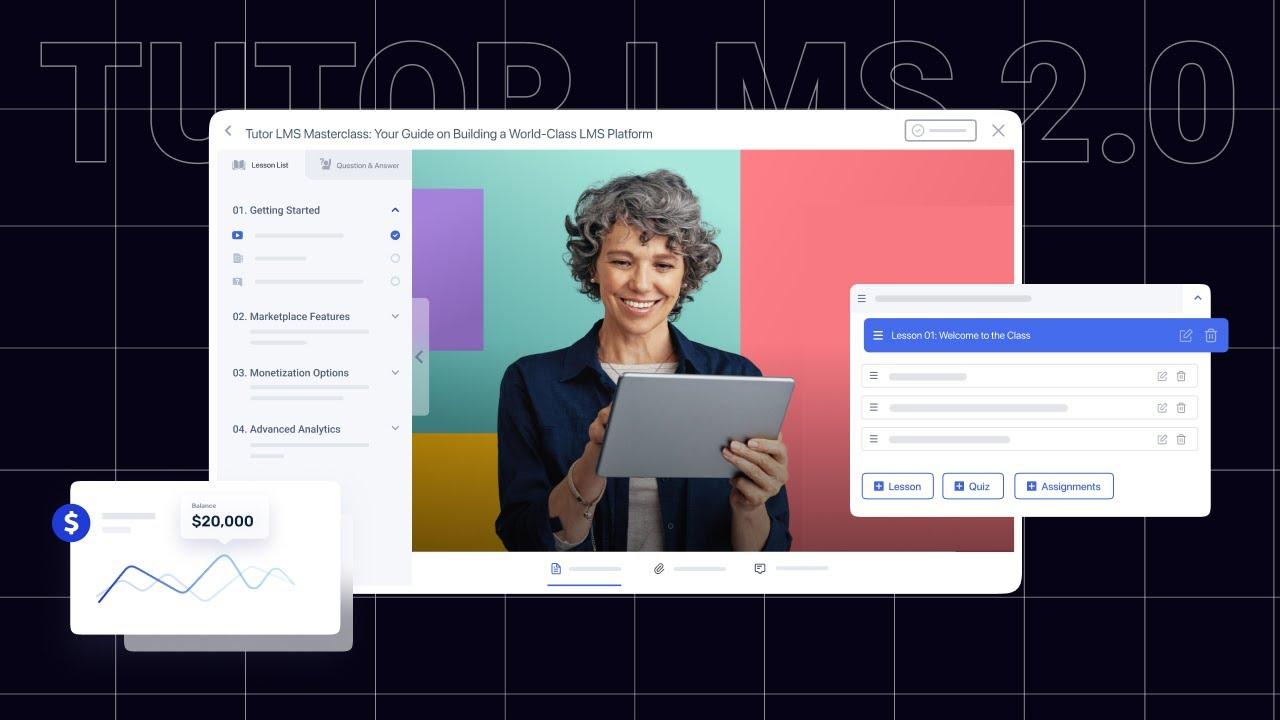The width and height of the screenshot is (1280, 720).
Task: Mark the third Getting Started lesson complete
Action: (395, 282)
